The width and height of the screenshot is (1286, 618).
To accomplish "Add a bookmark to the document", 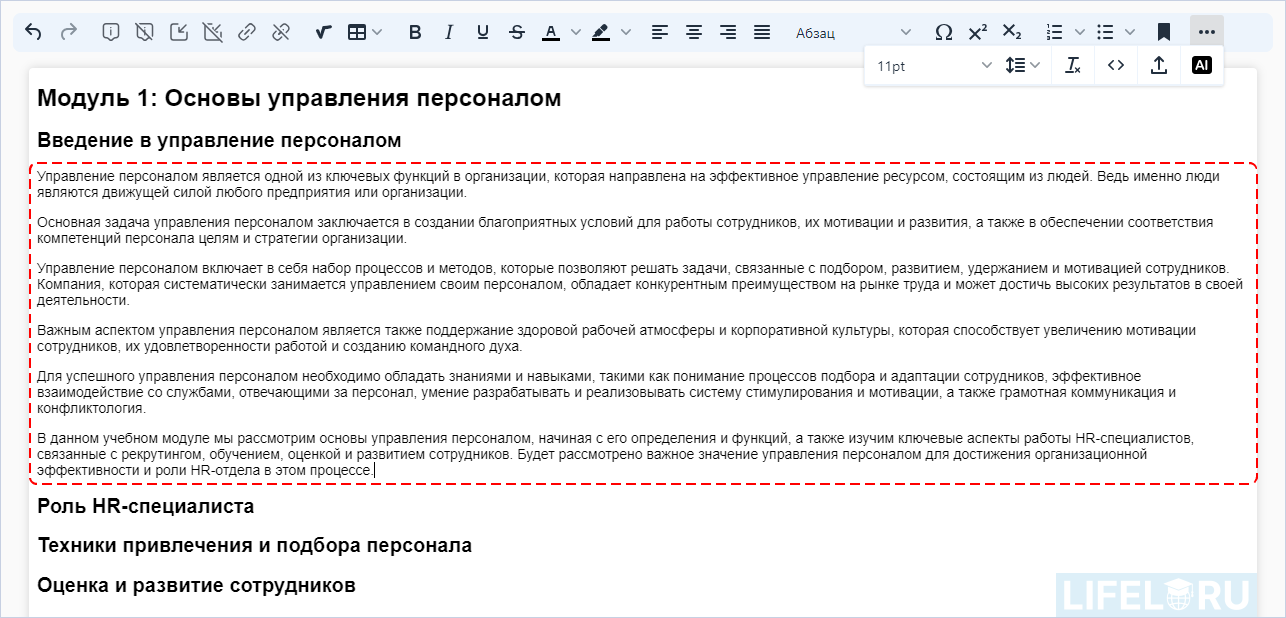I will [x=1163, y=31].
